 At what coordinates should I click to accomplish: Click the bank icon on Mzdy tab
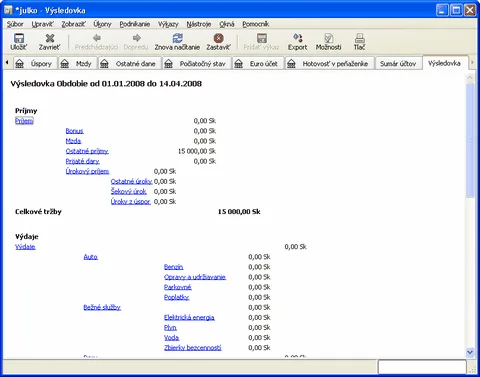coord(65,63)
